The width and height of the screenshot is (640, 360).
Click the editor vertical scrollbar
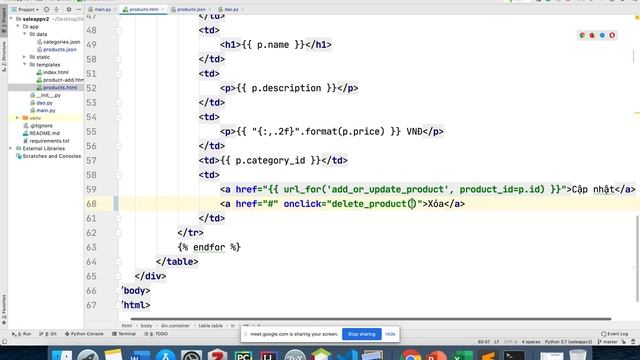click(637, 258)
